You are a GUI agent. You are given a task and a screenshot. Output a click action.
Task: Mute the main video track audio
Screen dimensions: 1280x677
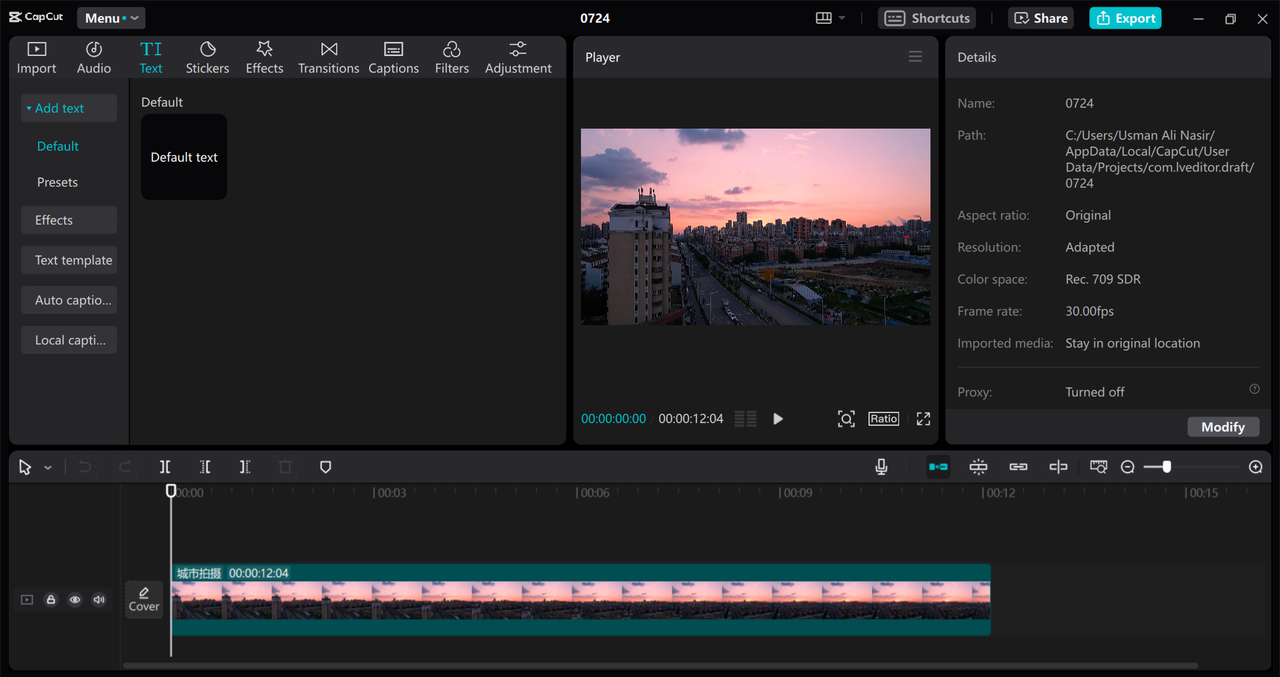pyautogui.click(x=99, y=600)
